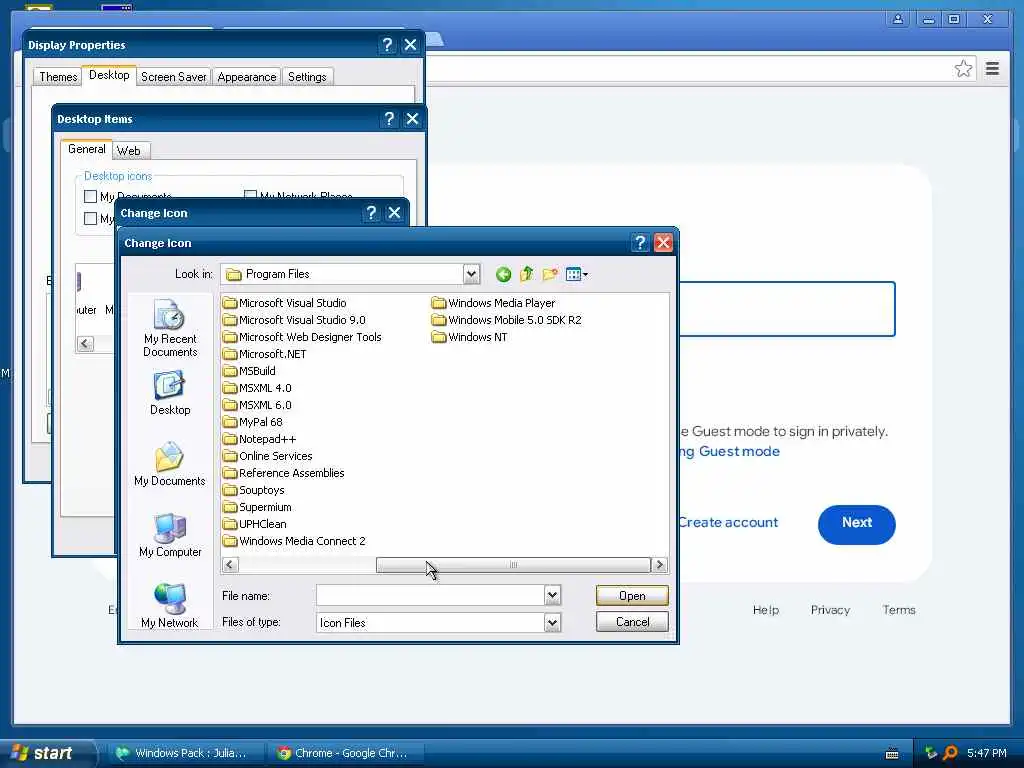Screen dimensions: 1024x768
Task: Select Web tab in Desktop Items
Action: [x=129, y=151]
